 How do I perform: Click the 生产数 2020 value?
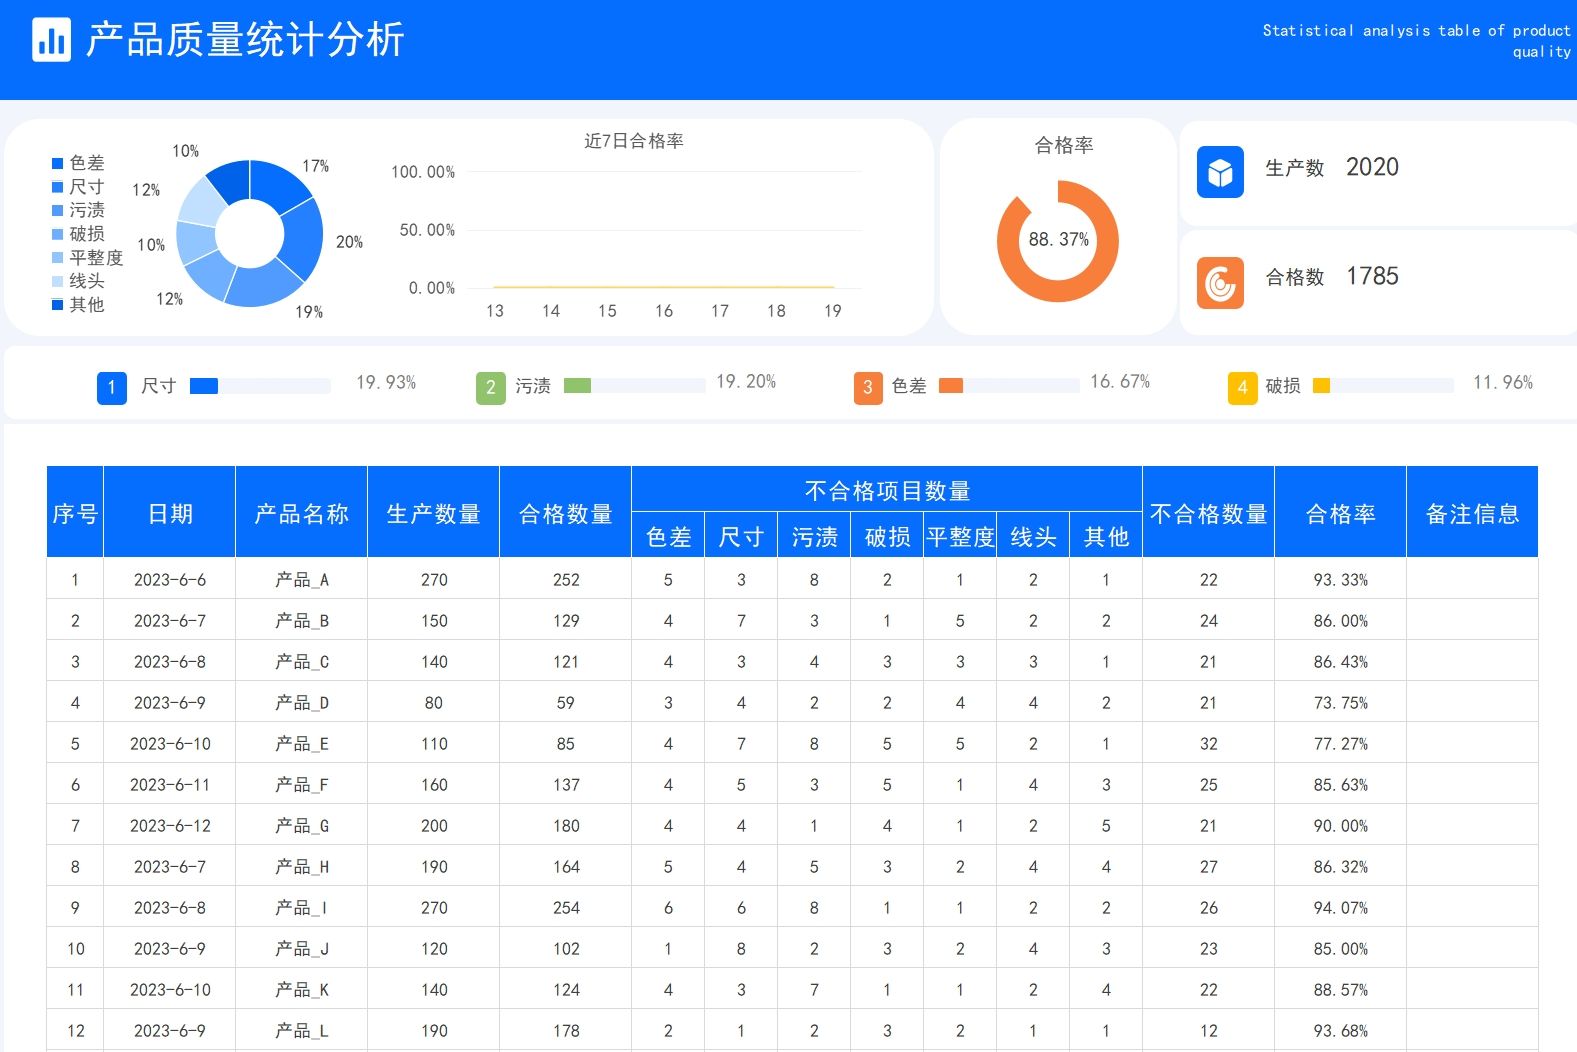point(1372,167)
